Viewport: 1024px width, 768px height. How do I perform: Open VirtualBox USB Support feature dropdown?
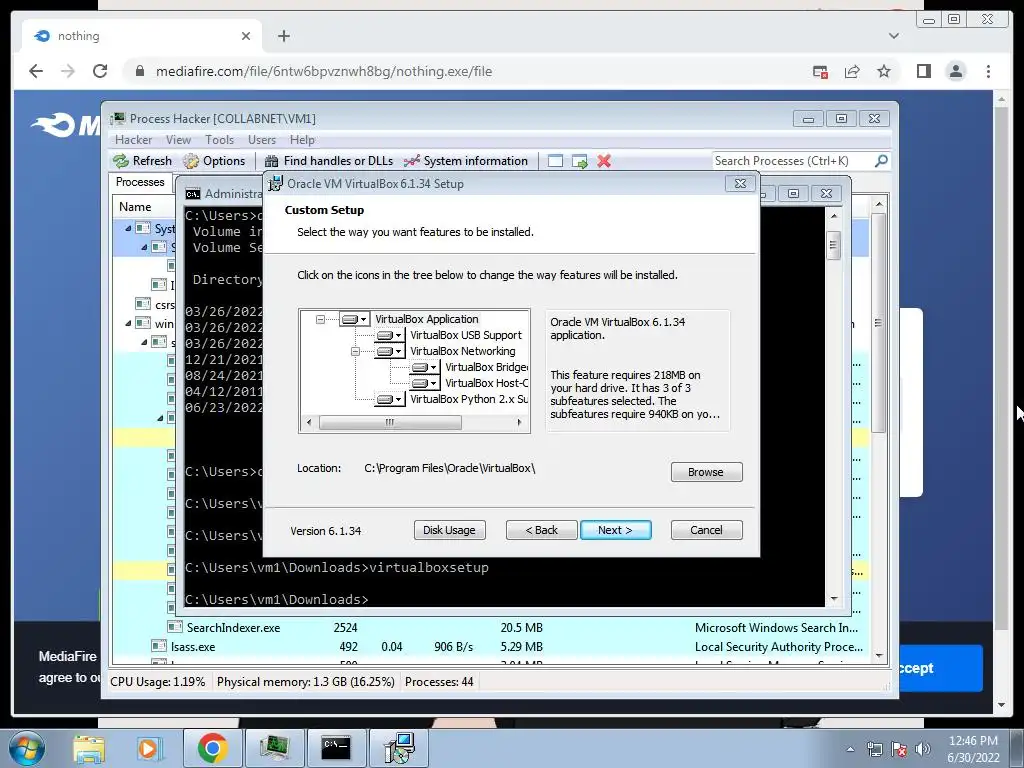coord(389,335)
